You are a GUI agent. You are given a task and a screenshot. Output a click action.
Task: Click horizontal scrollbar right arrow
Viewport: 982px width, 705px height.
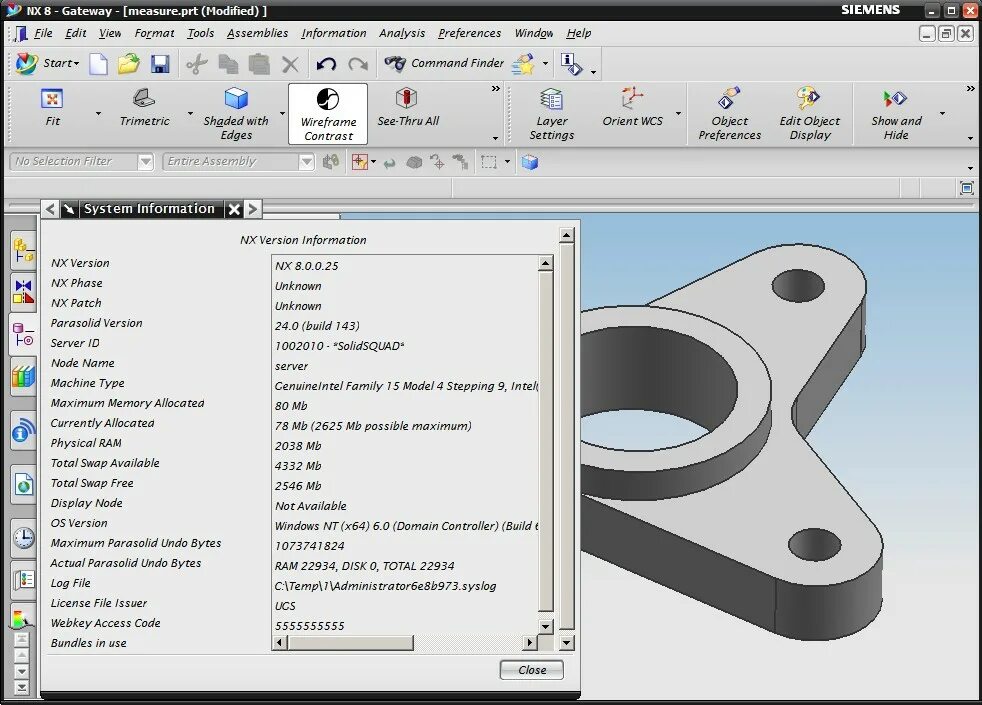[530, 642]
